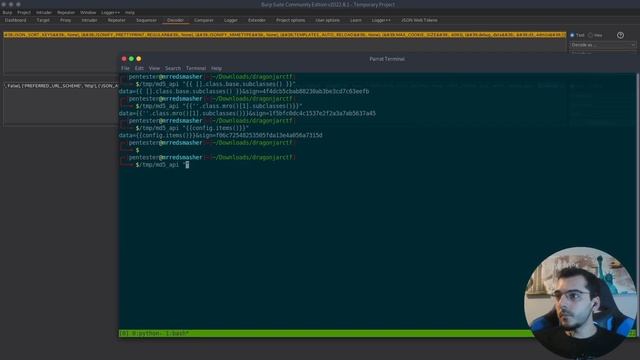Switch to the Sequencer tab

[x=146, y=20]
